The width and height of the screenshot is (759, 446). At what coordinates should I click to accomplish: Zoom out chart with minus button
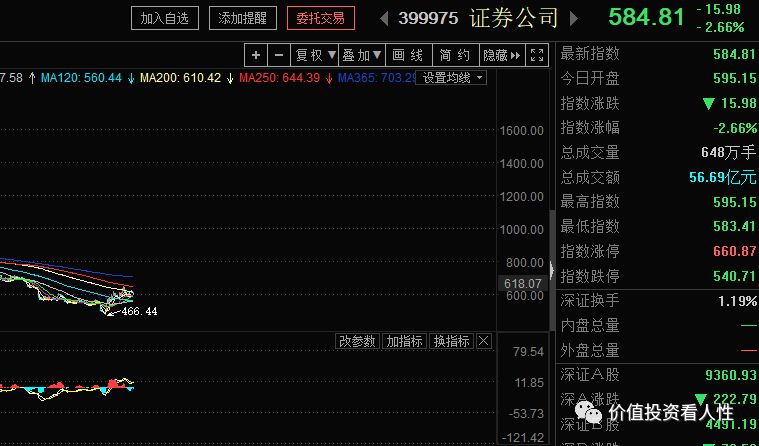coord(279,55)
